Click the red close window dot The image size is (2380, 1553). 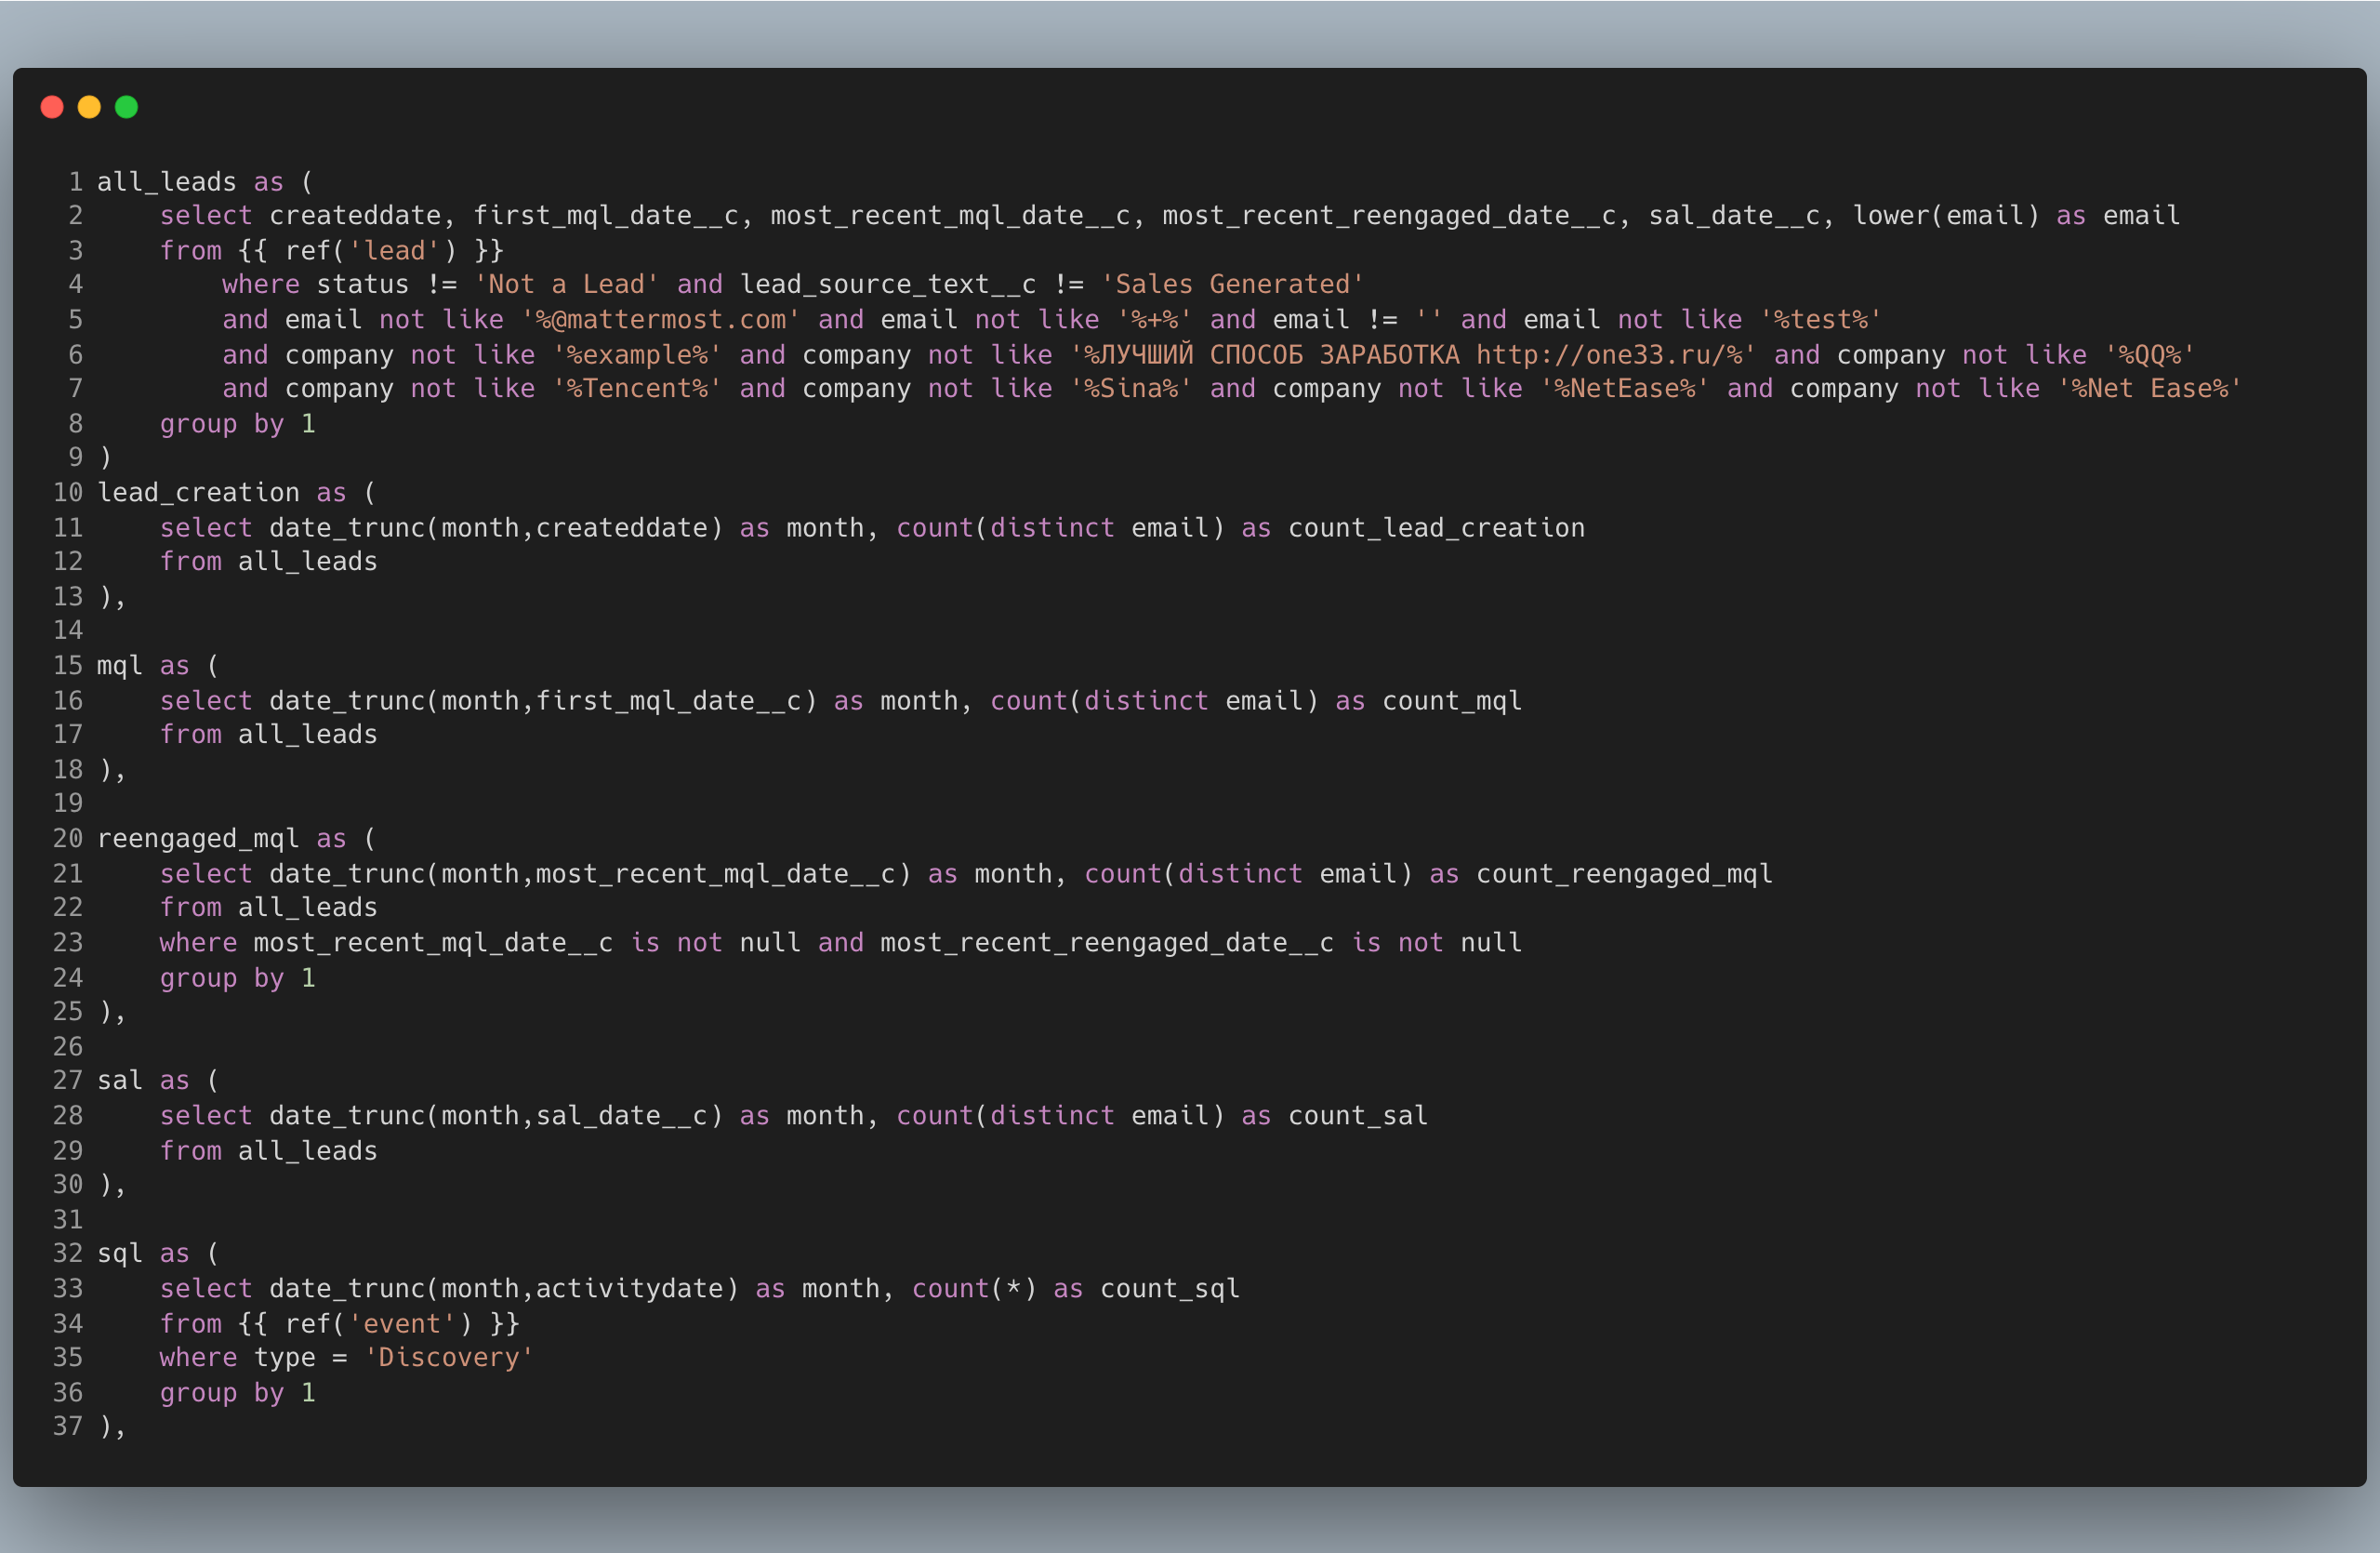point(52,107)
